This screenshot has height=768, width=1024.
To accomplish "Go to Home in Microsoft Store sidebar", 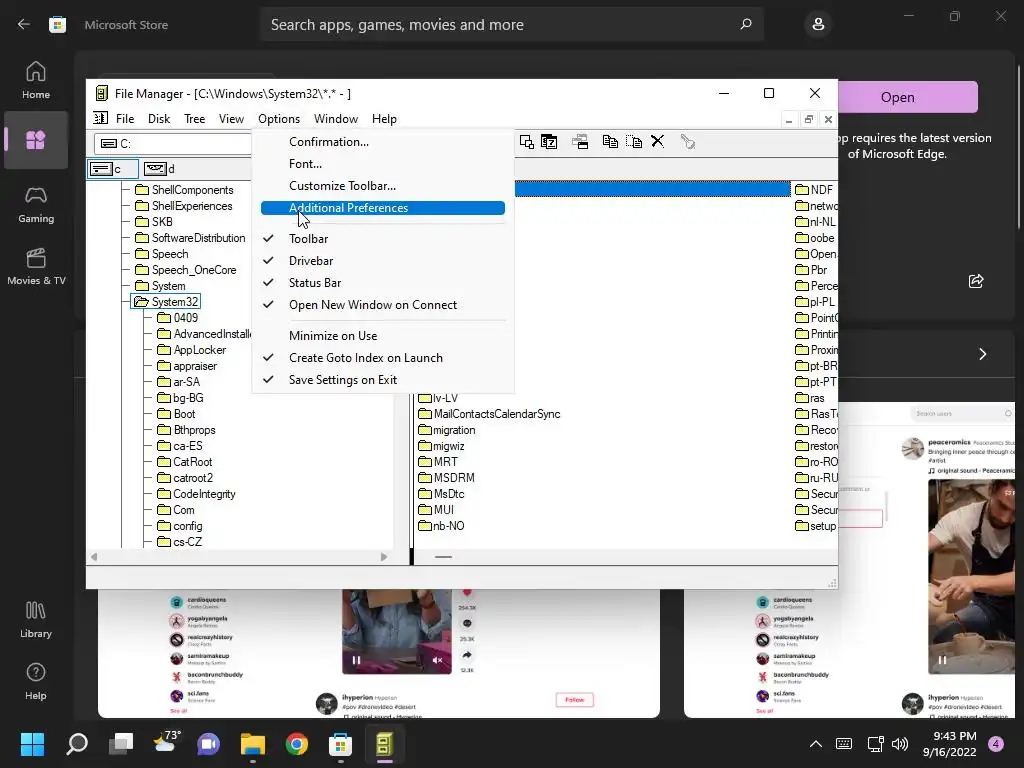I will pos(36,80).
